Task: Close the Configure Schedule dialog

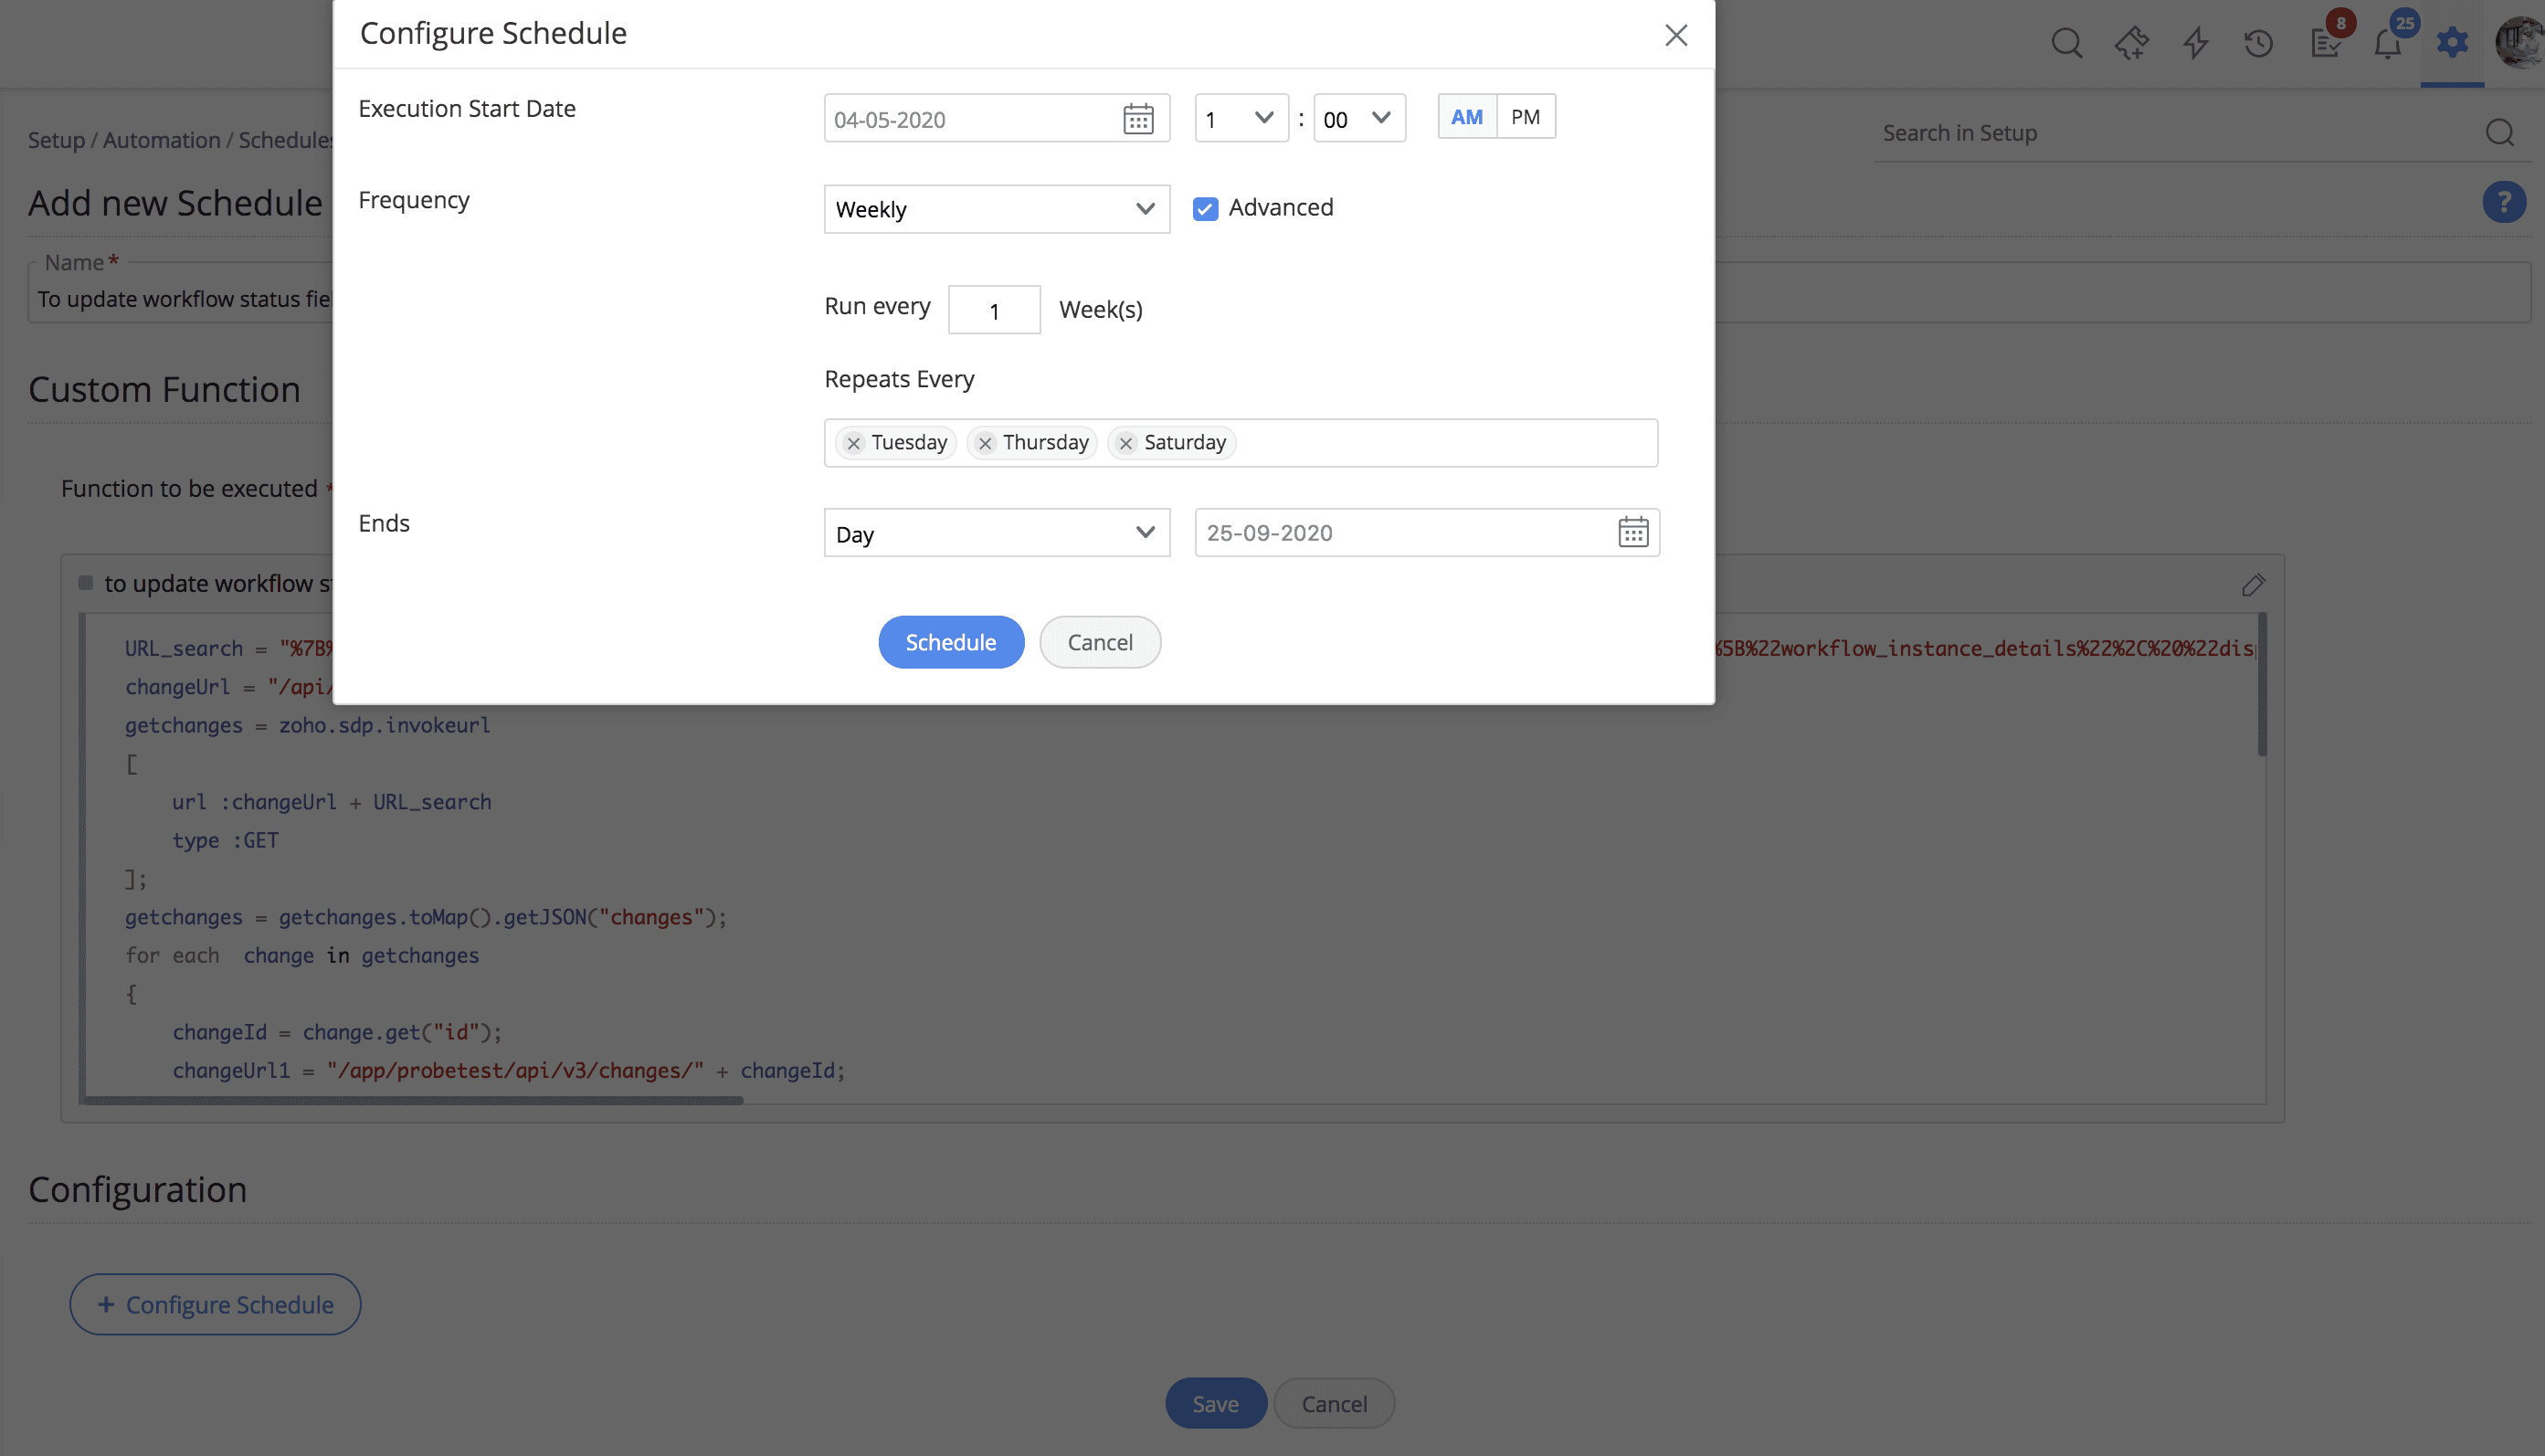Action: [x=1676, y=35]
